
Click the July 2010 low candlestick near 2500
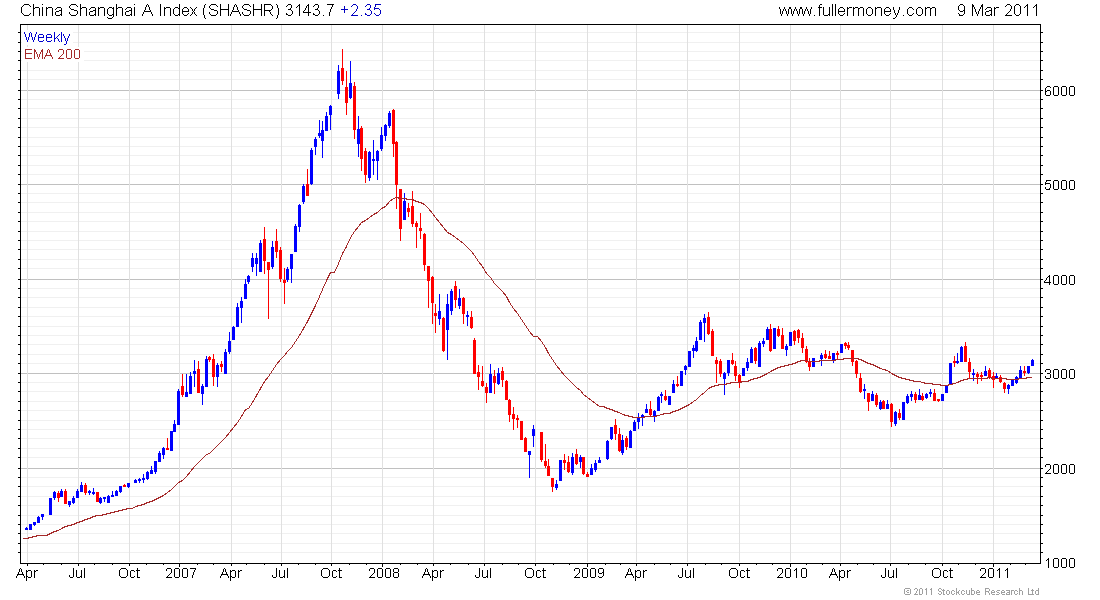pos(892,413)
